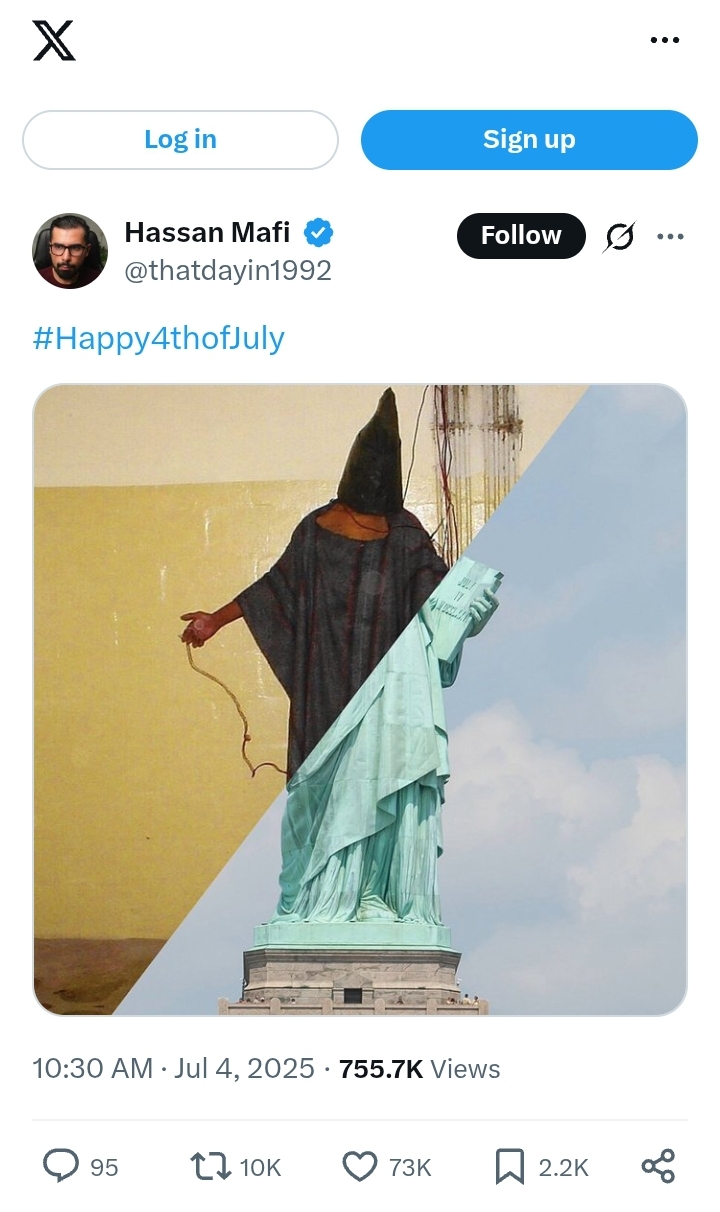Toggle the bookmark icon for the post
The width and height of the screenshot is (720, 1212).
(510, 1166)
